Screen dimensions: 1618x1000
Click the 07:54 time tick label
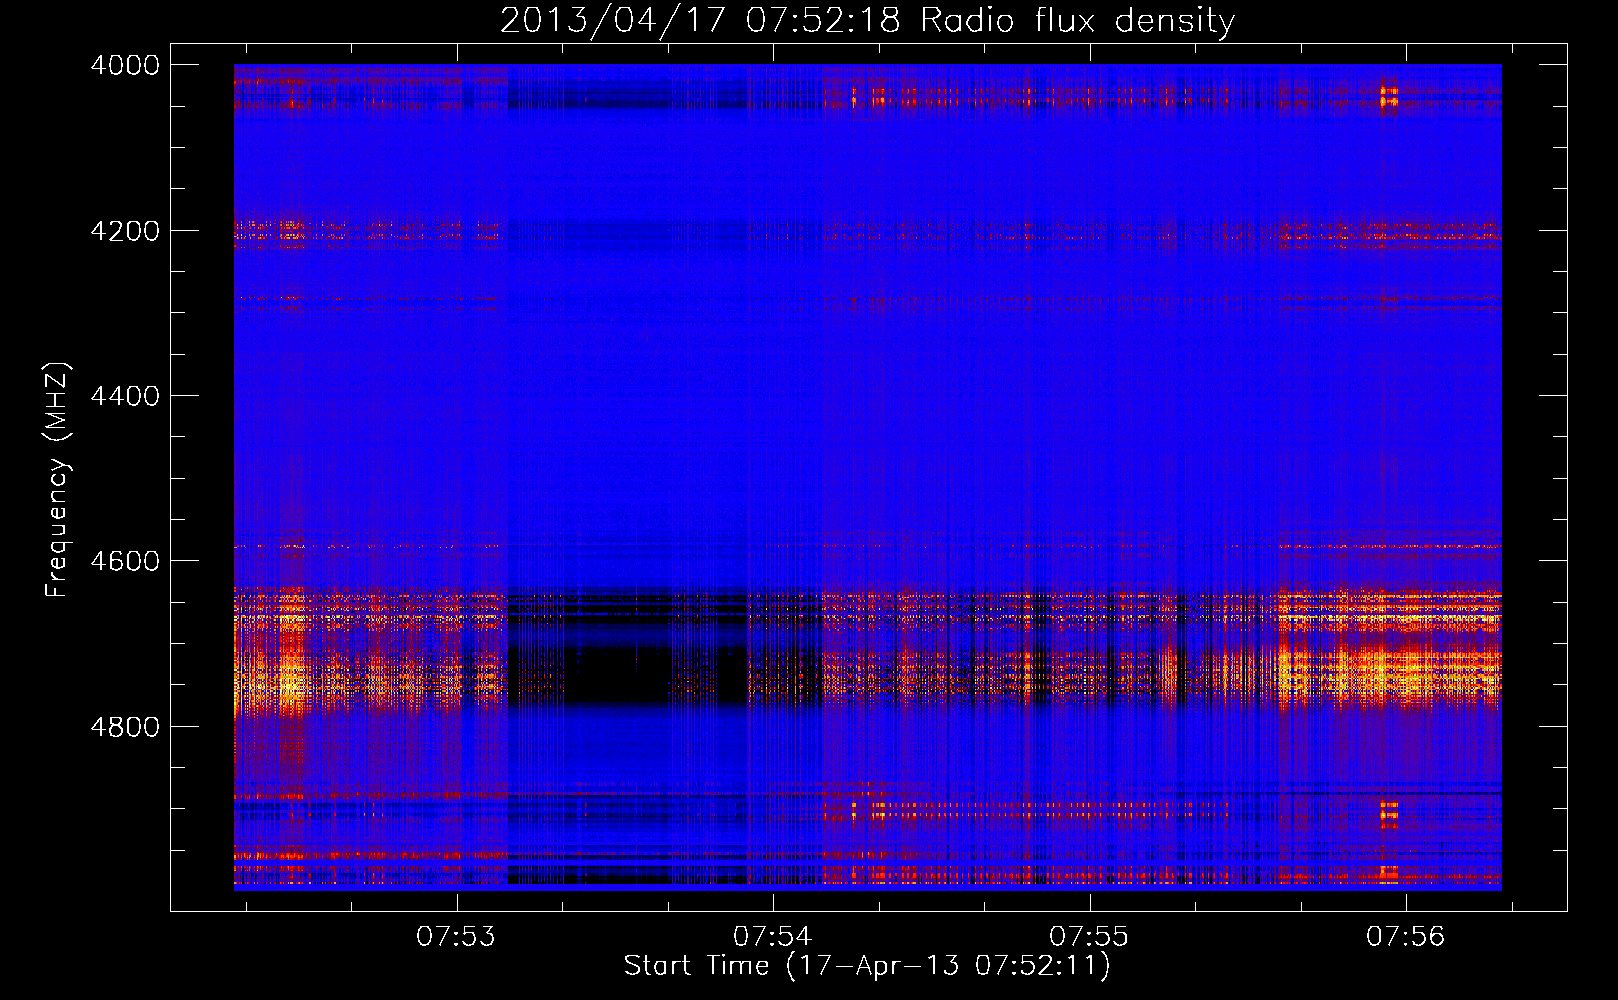(773, 937)
